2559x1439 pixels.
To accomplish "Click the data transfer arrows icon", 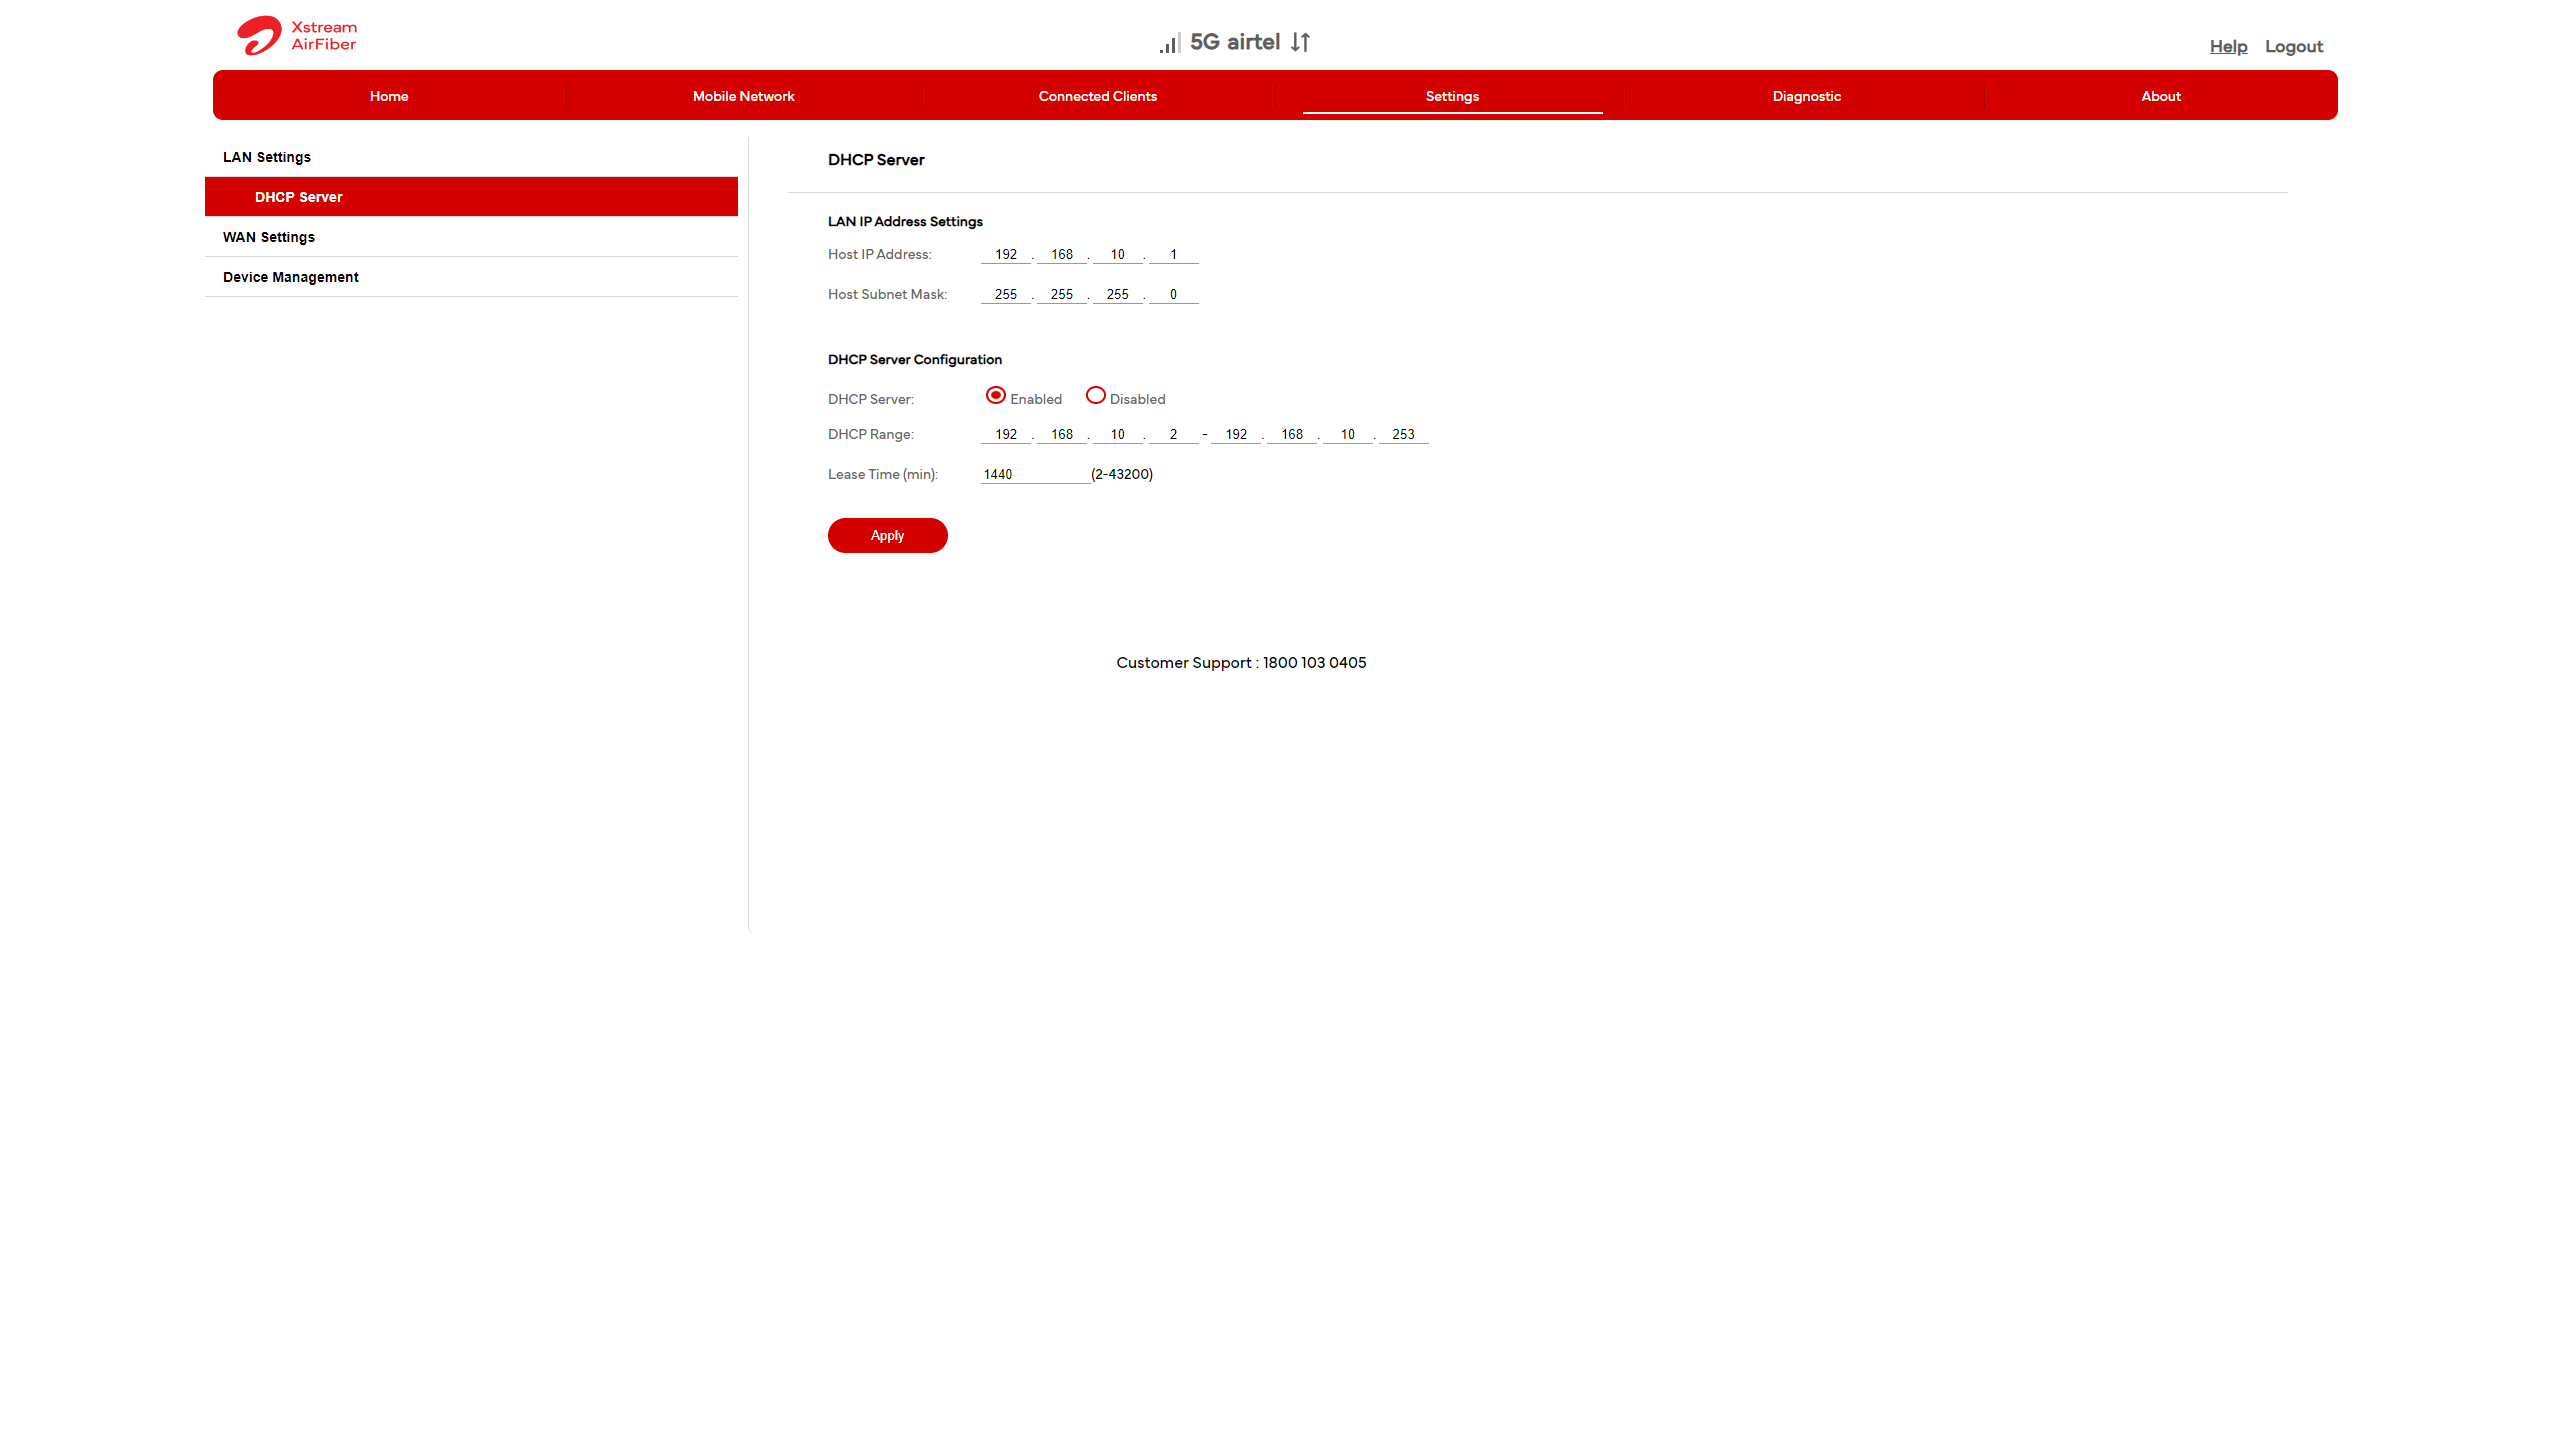I will pos(1300,42).
